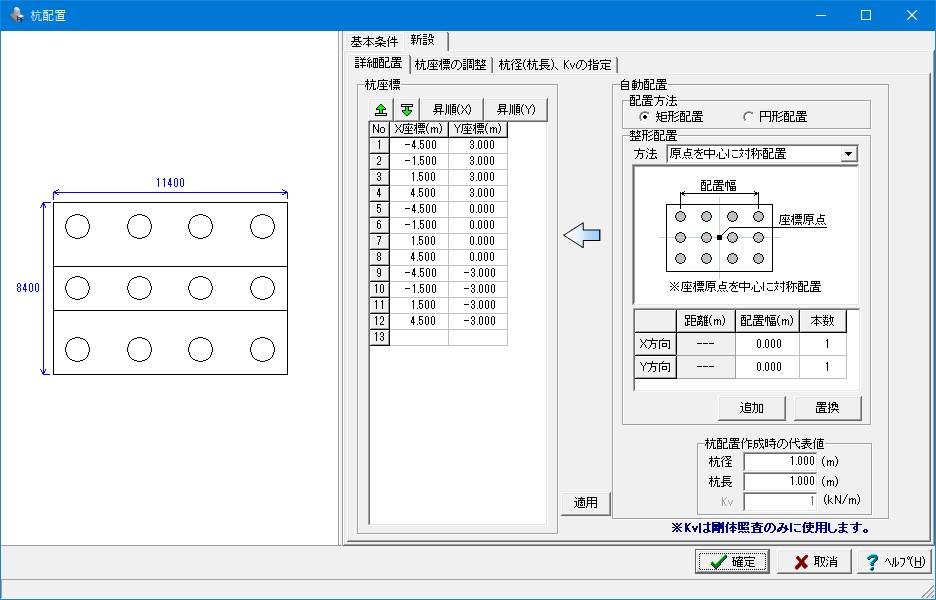Click X方向 距離 cell
The height and width of the screenshot is (600, 936).
[x=706, y=344]
